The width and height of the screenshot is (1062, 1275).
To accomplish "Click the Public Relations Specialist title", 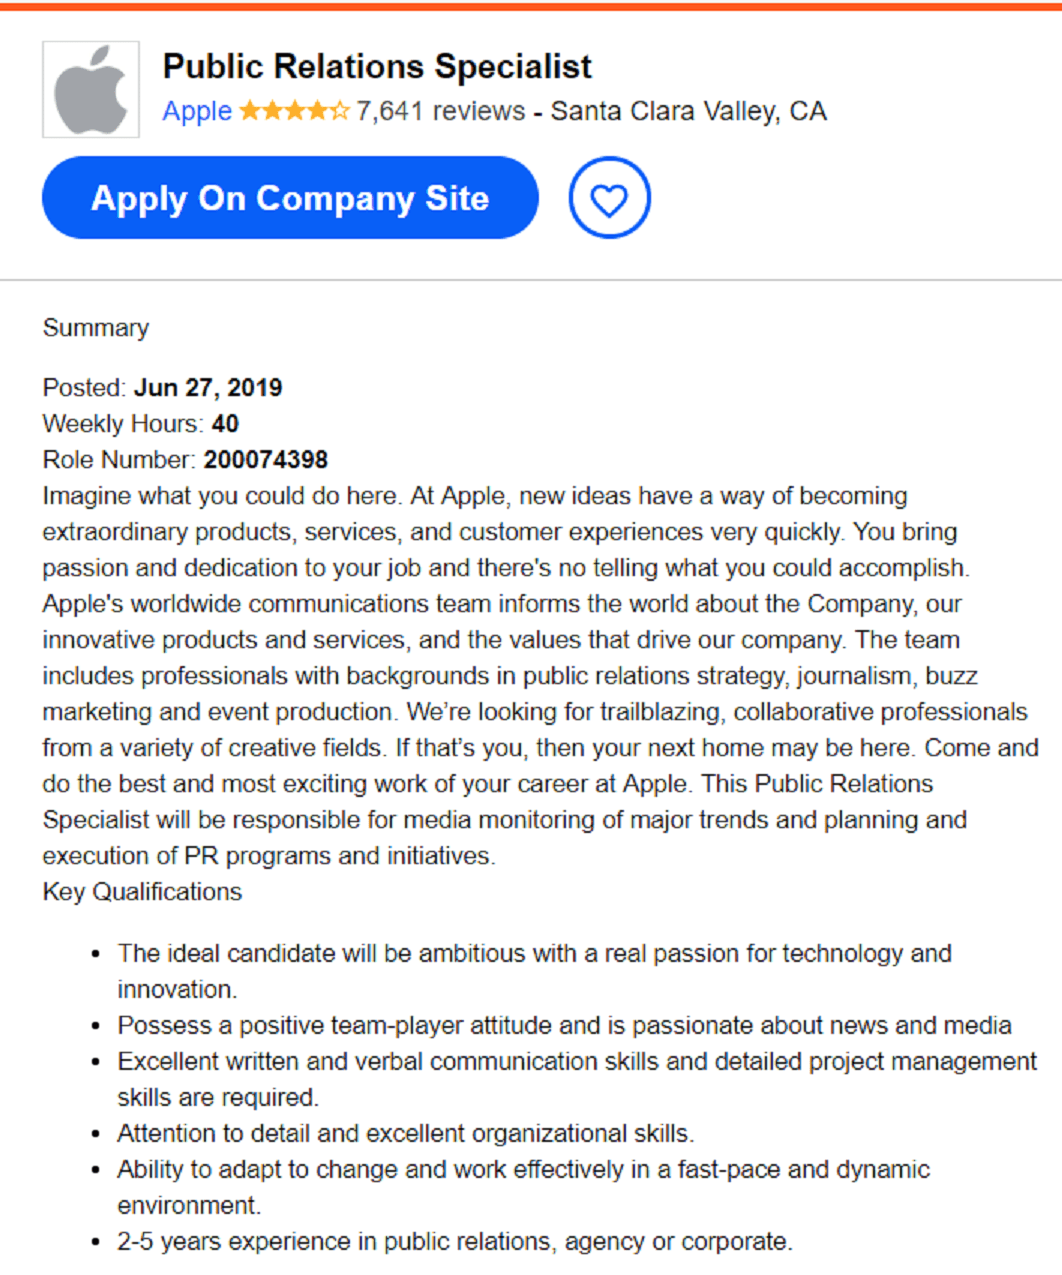I will point(378,65).
